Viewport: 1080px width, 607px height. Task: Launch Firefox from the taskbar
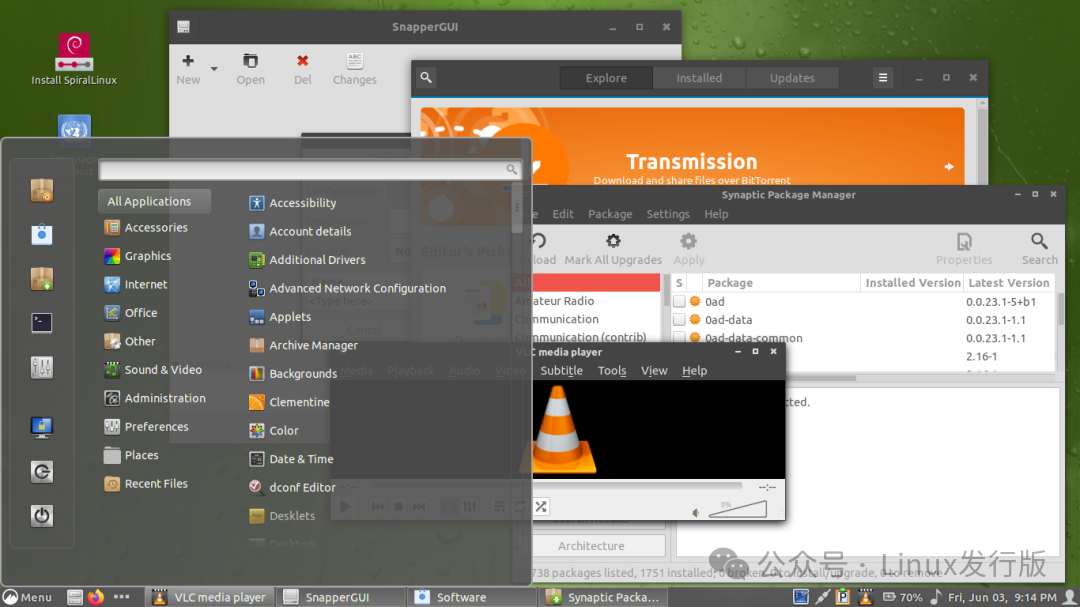[96, 597]
